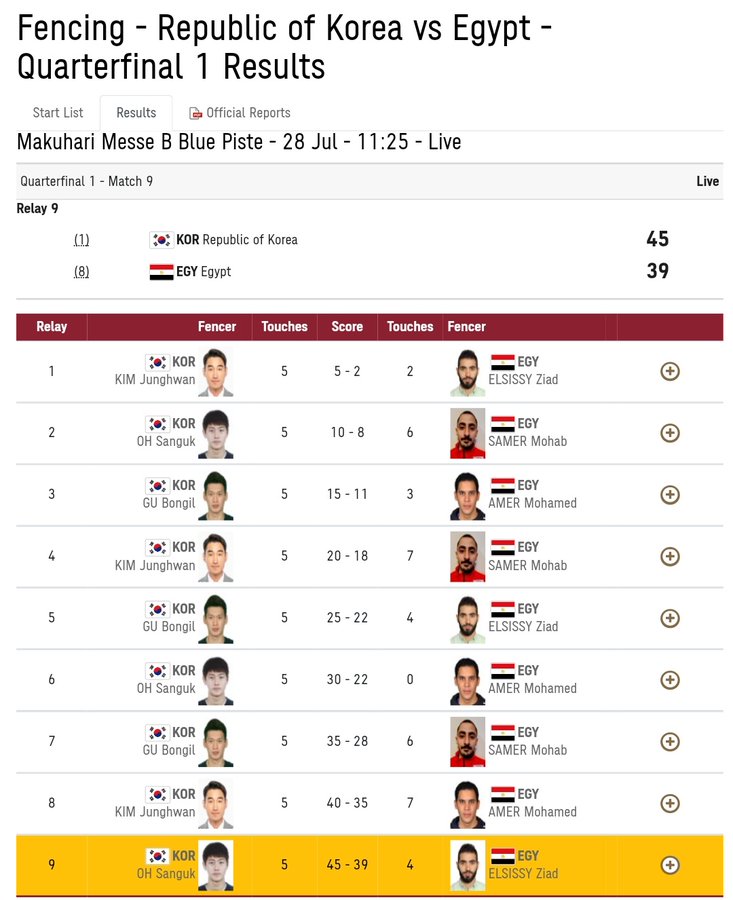This screenshot has height=900, width=733.
Task: Click Korea flag icon in match summary
Action: click(161, 240)
